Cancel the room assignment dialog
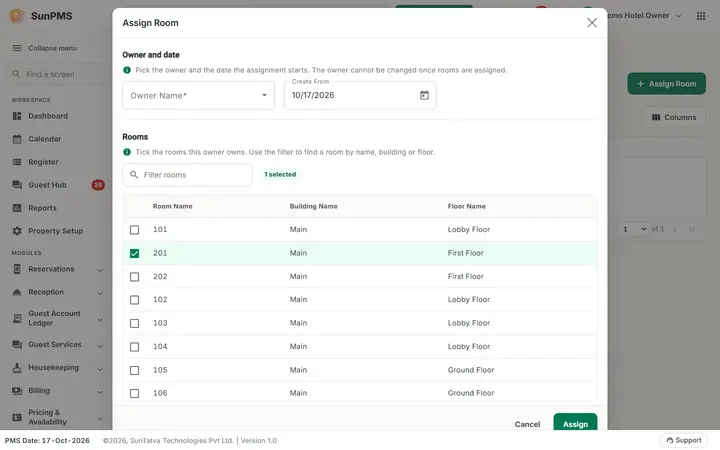This screenshot has width=720, height=450. tap(527, 424)
